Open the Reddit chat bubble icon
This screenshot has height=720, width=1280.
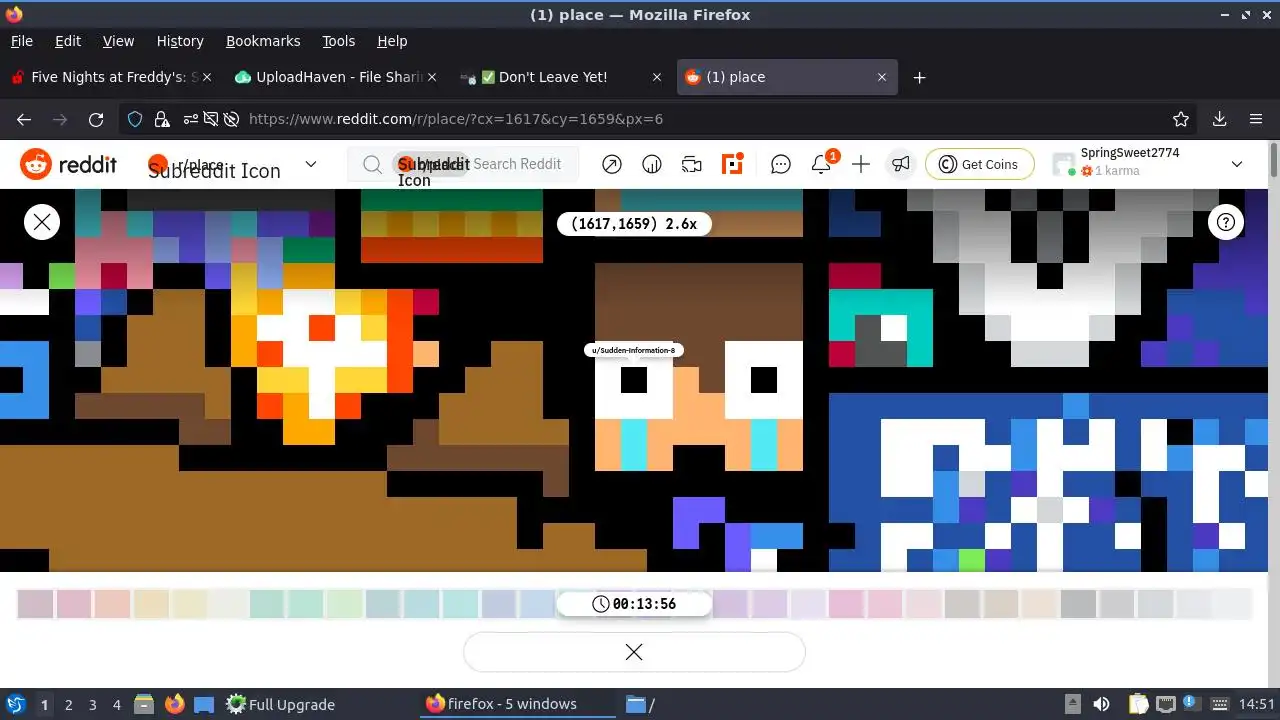pos(781,164)
